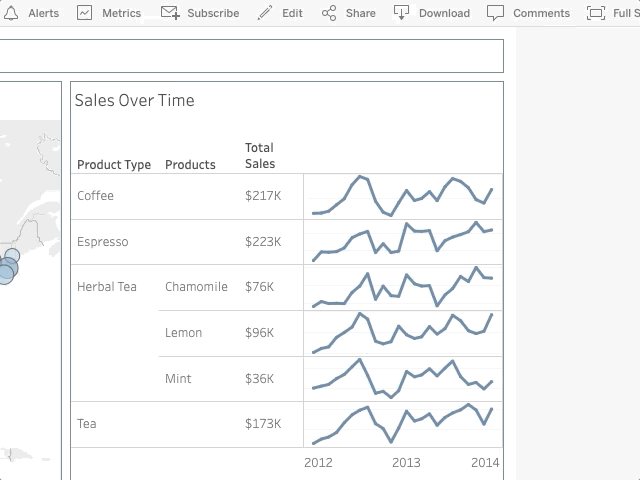Open the Comments speech bubble icon
This screenshot has width=640, height=480.
(x=495, y=13)
